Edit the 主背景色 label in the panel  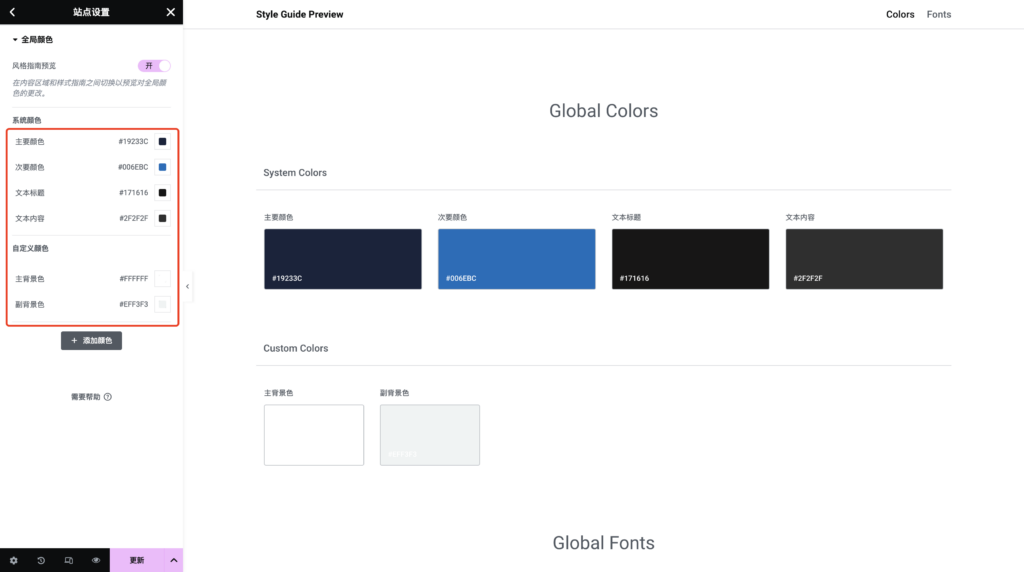(x=30, y=279)
